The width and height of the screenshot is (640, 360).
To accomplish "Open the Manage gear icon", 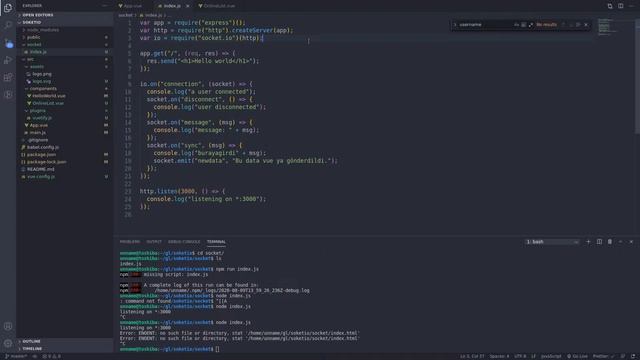I will pyautogui.click(x=8, y=343).
